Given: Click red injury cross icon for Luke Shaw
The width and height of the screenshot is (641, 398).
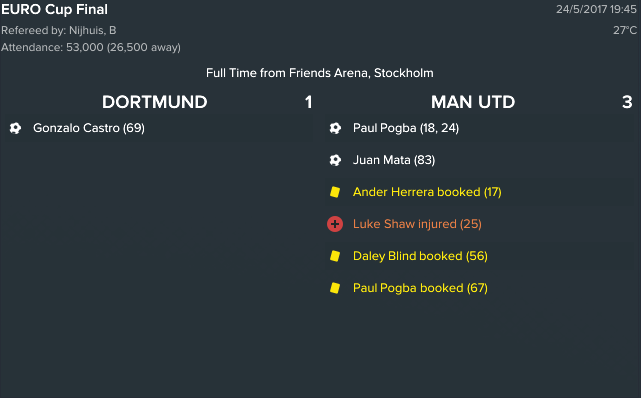Looking at the screenshot, I should [x=335, y=224].
